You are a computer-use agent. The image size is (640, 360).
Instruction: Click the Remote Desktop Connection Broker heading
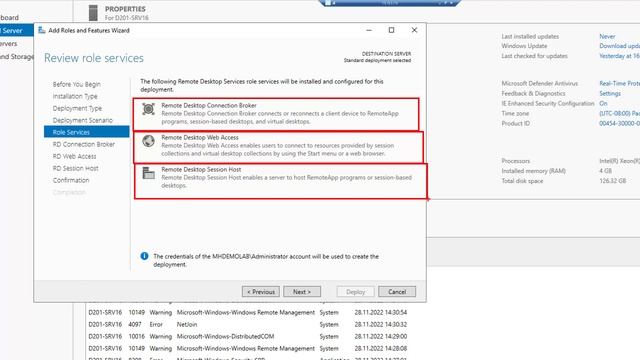point(209,105)
